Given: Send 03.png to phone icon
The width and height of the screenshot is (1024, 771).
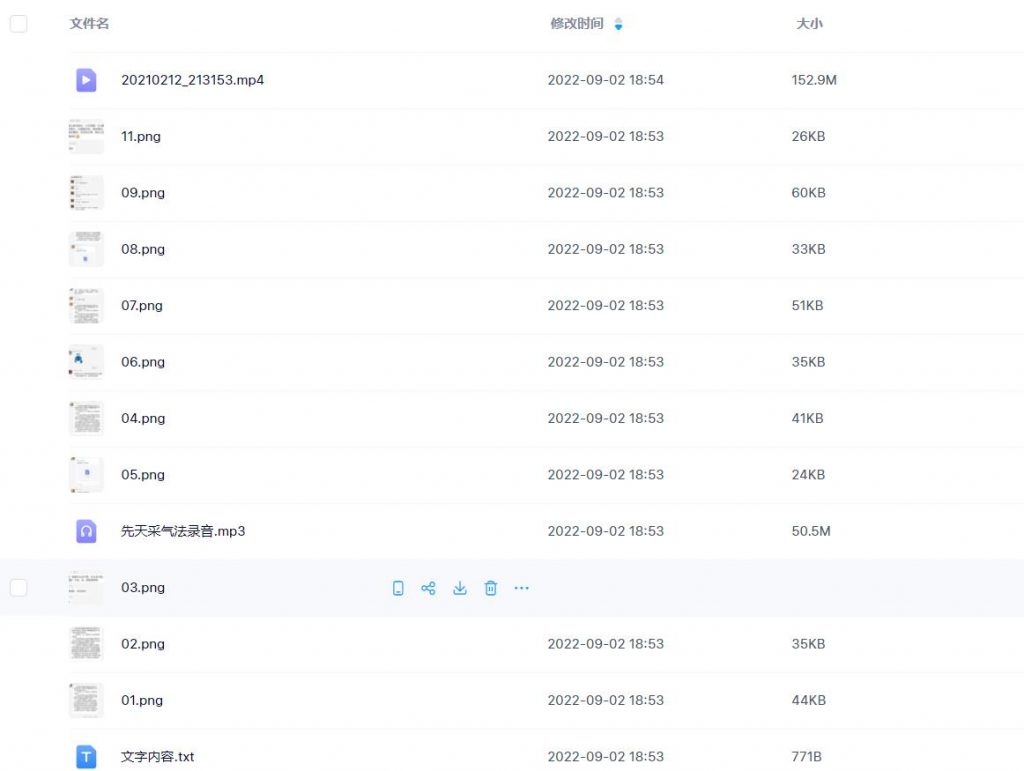Looking at the screenshot, I should 398,588.
